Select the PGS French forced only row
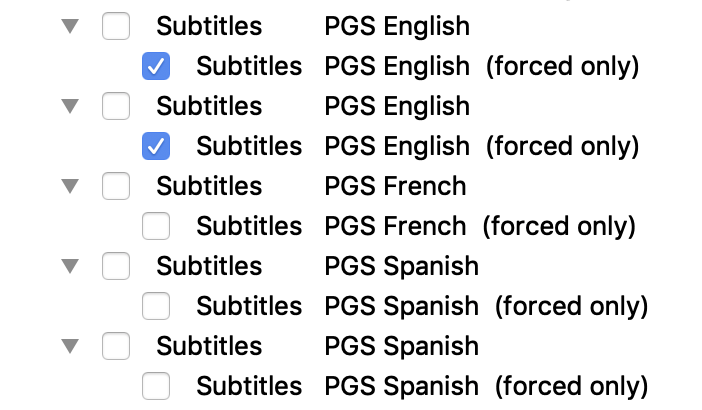The height and width of the screenshot is (410, 702). click(415, 226)
